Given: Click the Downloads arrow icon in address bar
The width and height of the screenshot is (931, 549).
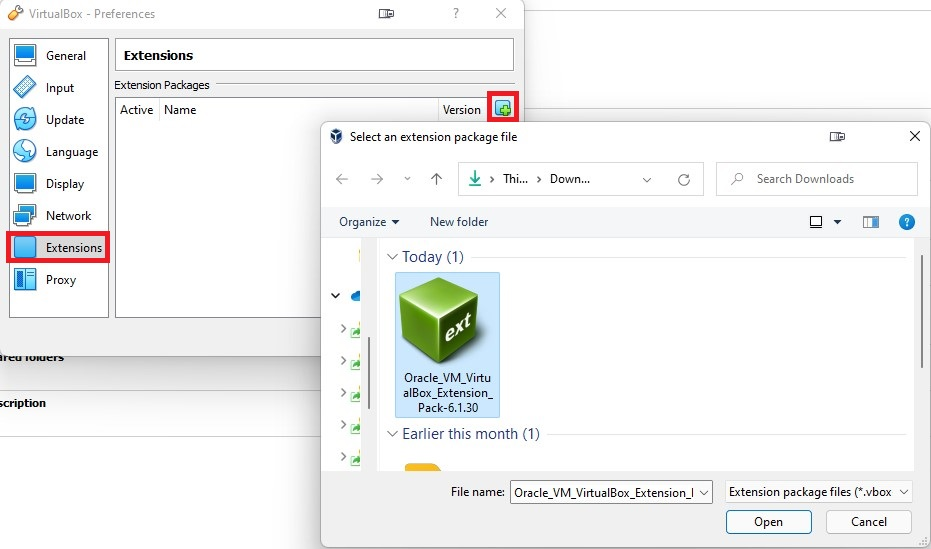Looking at the screenshot, I should (474, 179).
